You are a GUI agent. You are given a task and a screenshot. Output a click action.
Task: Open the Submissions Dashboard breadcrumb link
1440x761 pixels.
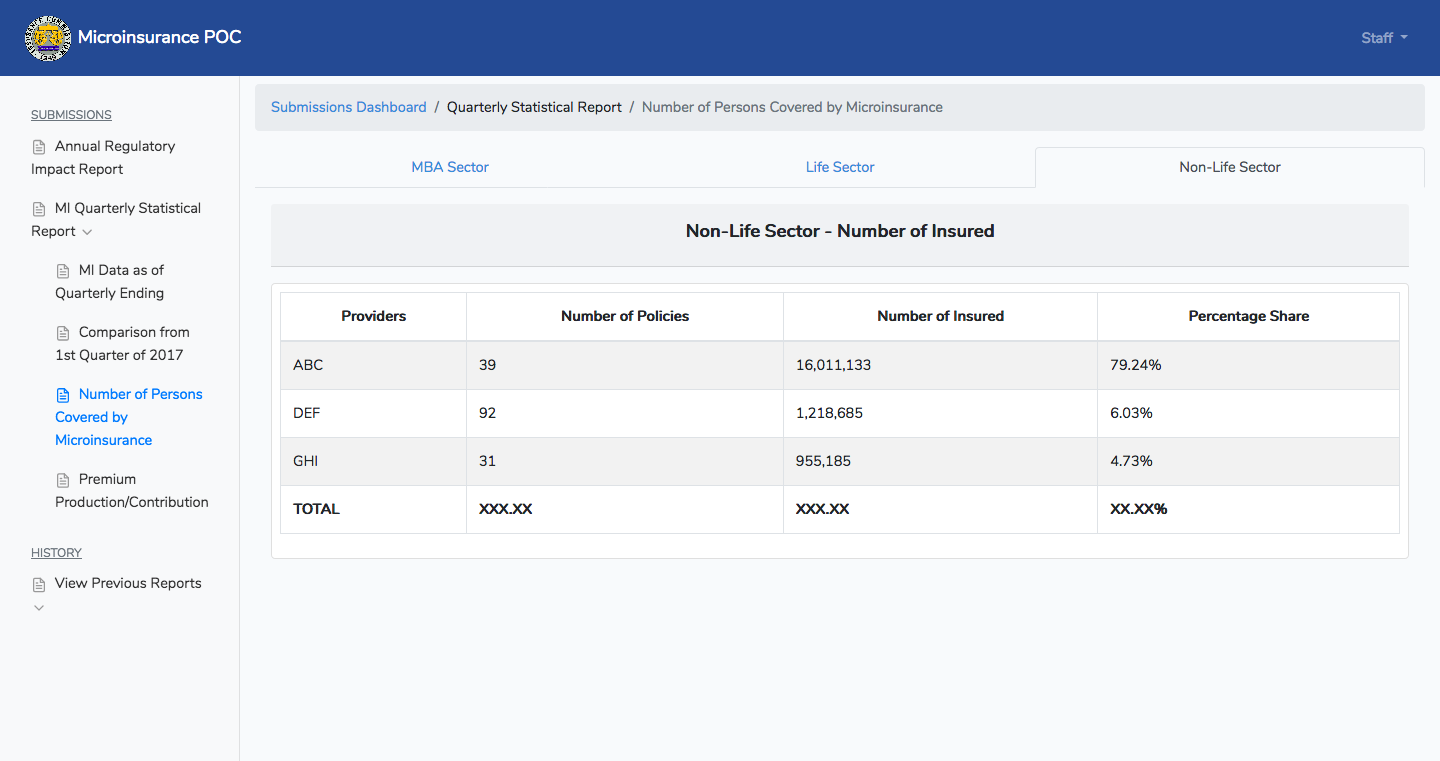pos(348,107)
